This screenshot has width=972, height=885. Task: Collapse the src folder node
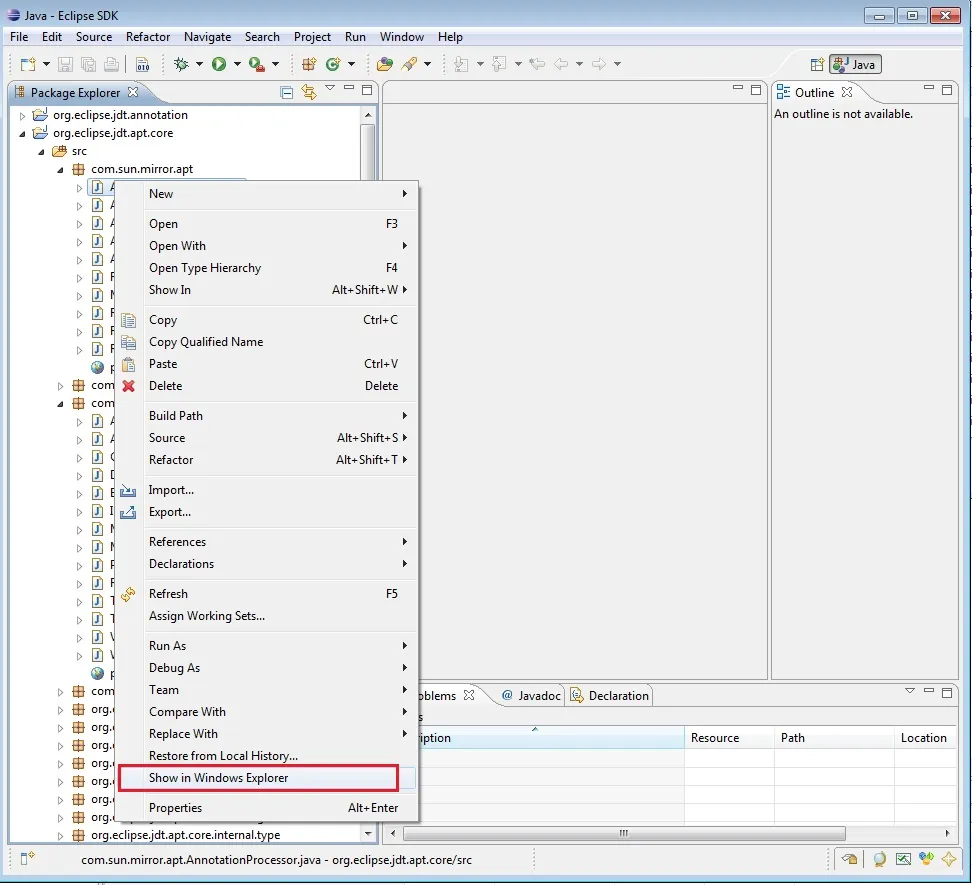[x=41, y=151]
